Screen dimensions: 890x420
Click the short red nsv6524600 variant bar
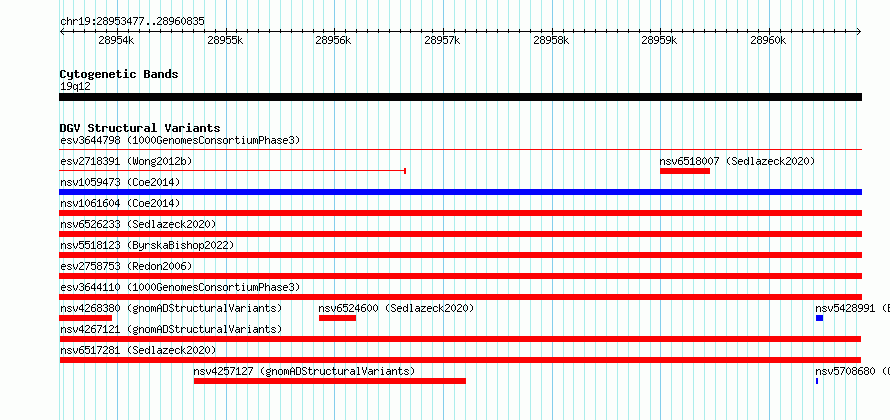tap(337, 318)
